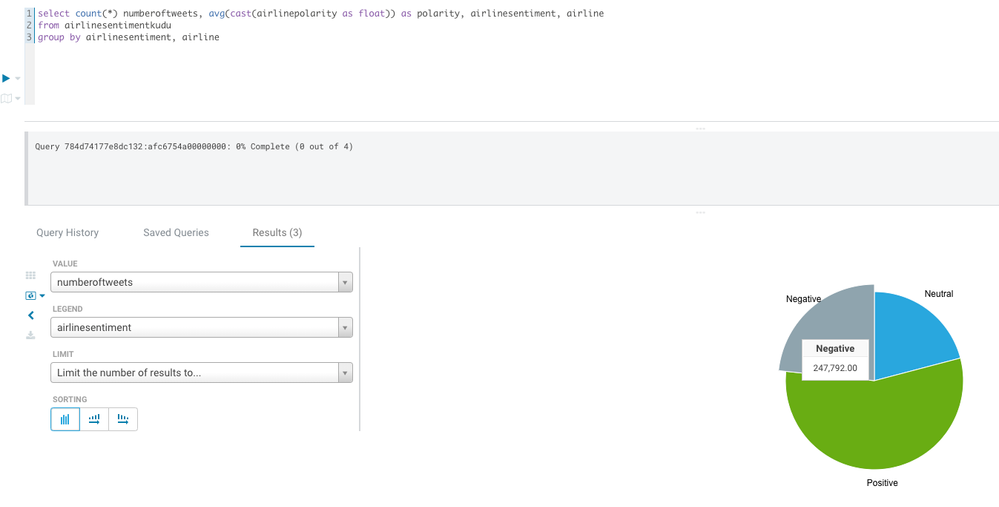Switch to results grid view icon
Screen dimensions: 999x507
pyautogui.click(x=31, y=275)
